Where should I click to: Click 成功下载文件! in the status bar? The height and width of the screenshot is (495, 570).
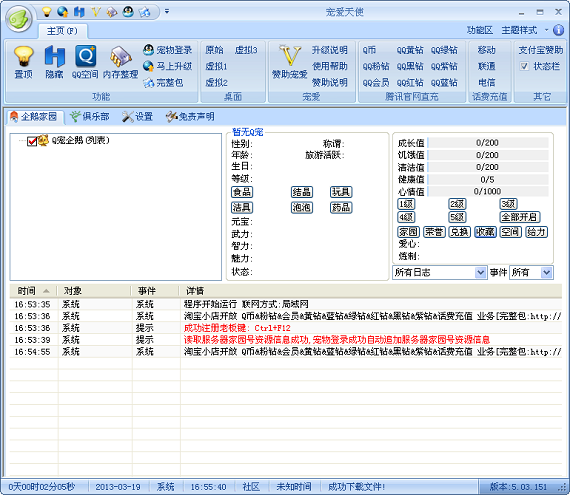pos(356,487)
